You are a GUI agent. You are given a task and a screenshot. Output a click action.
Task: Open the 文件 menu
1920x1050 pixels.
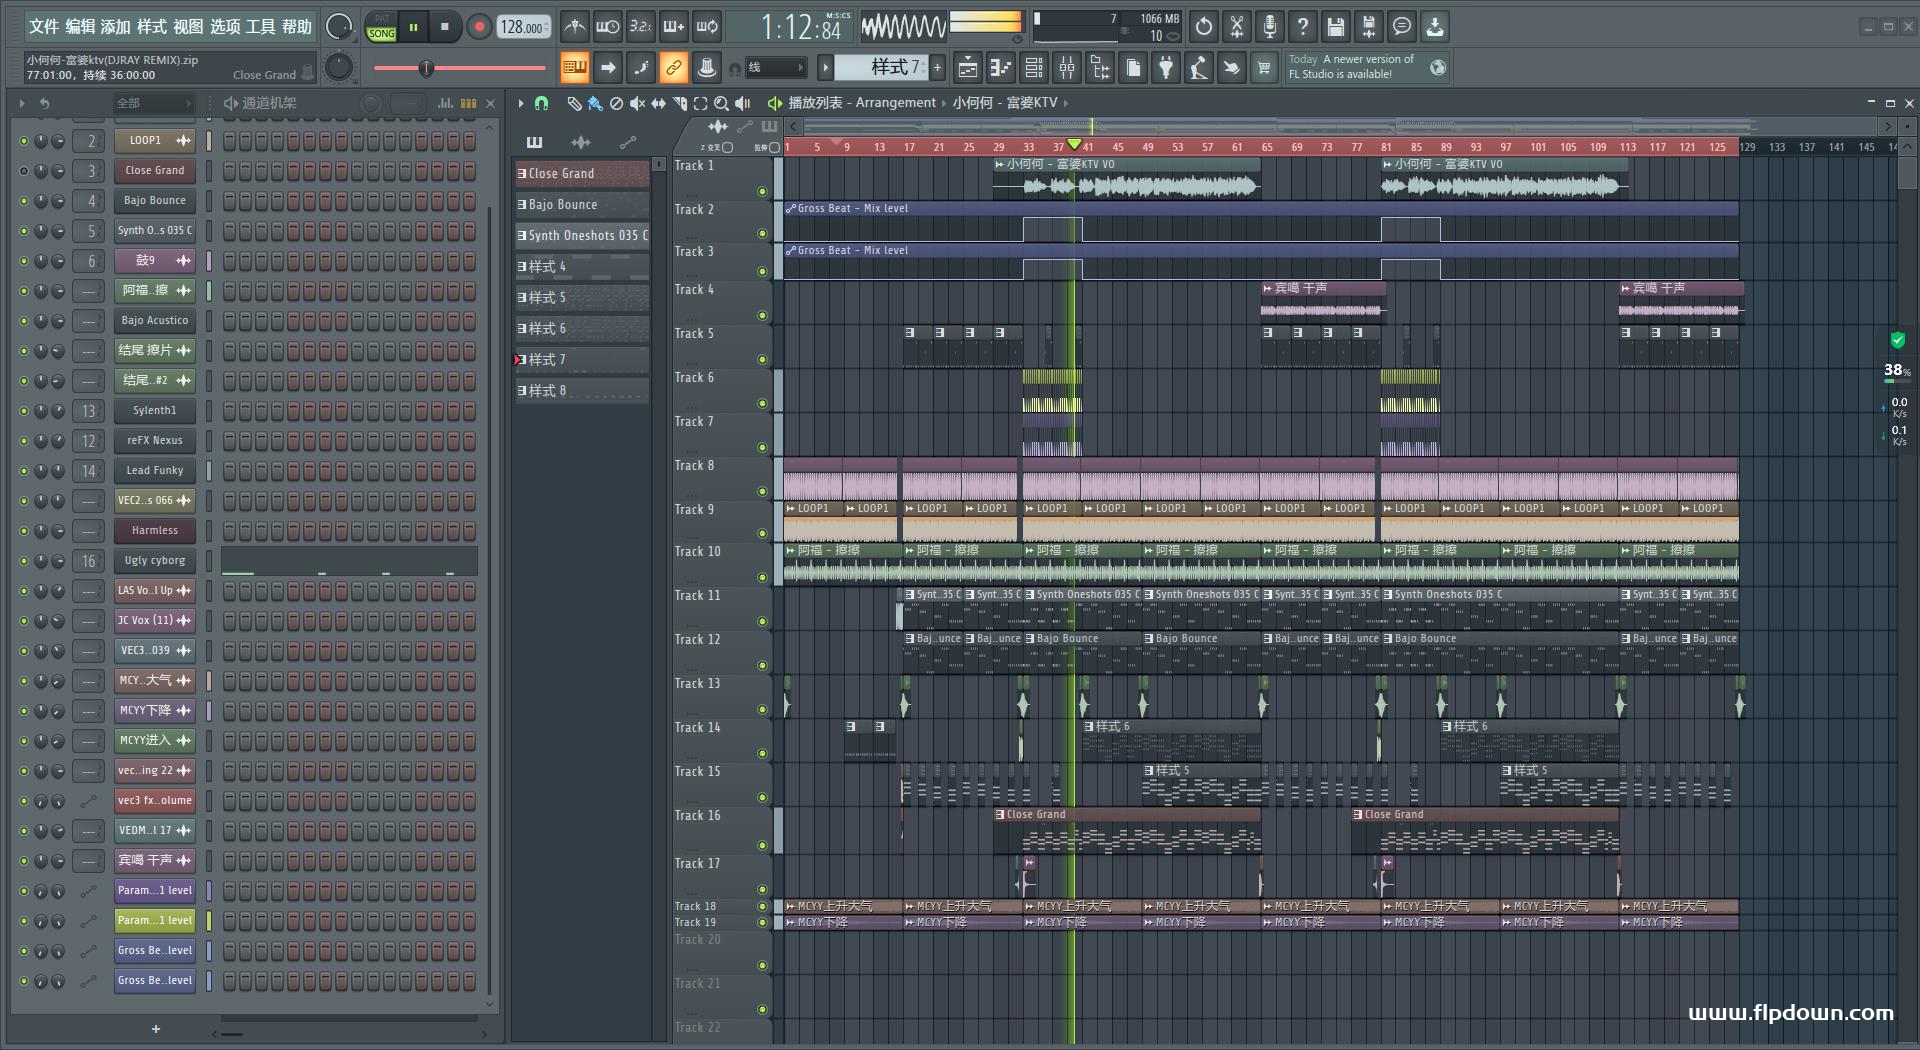pos(44,27)
